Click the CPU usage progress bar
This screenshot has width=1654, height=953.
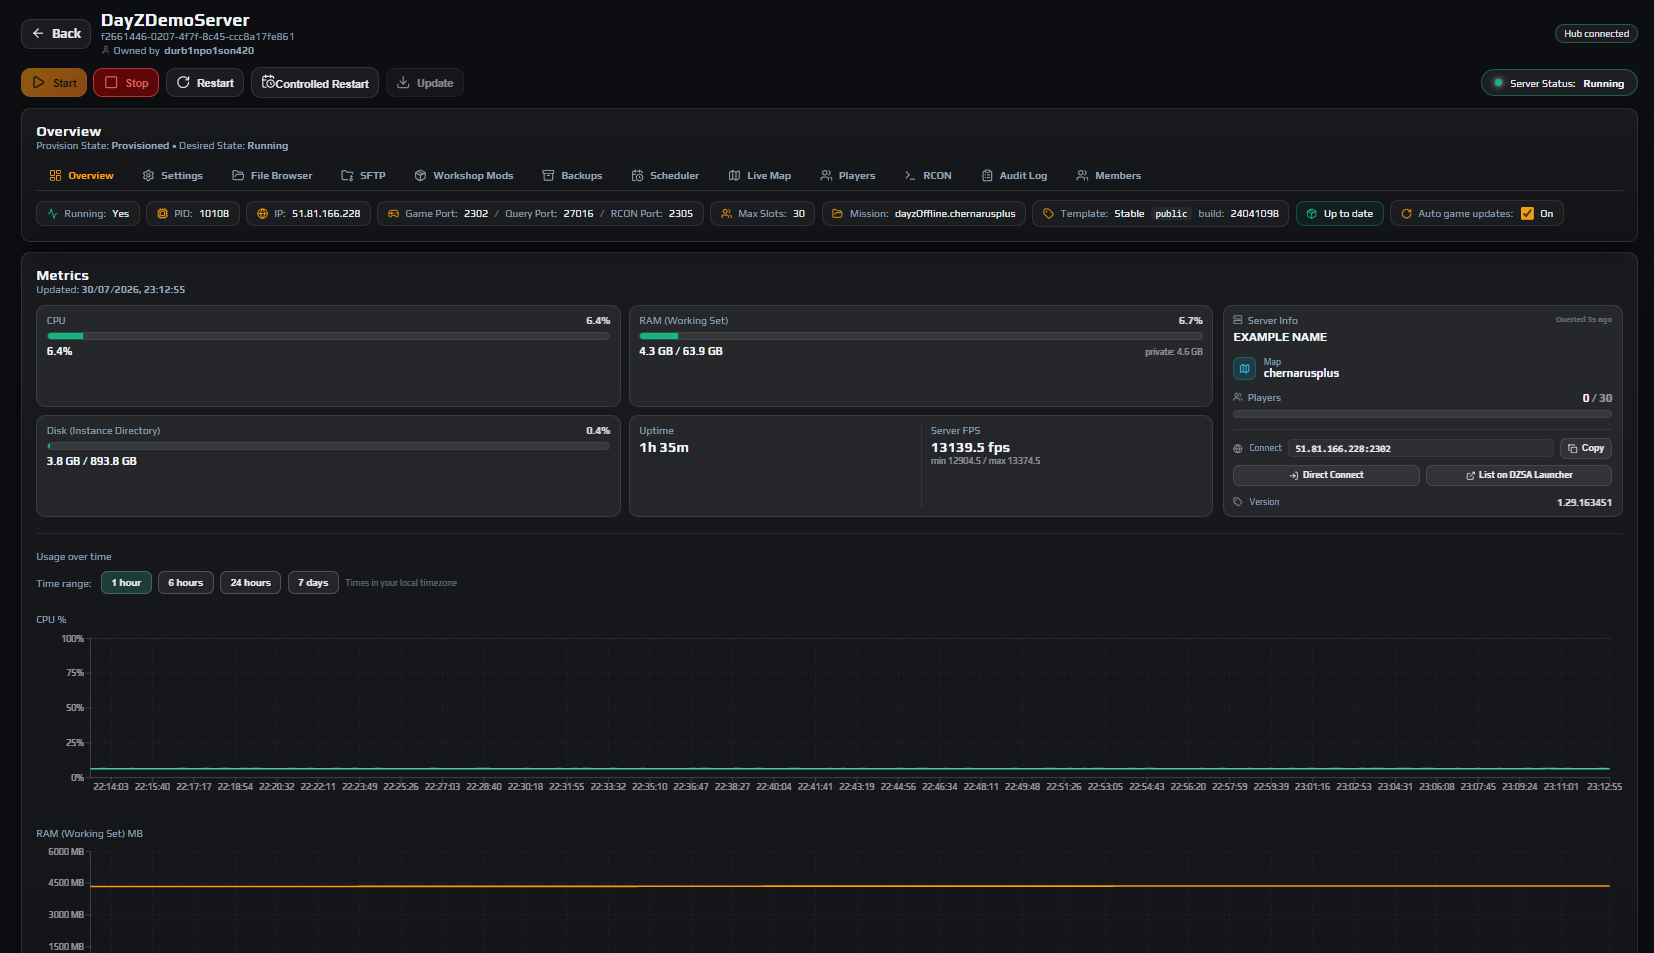click(x=328, y=336)
